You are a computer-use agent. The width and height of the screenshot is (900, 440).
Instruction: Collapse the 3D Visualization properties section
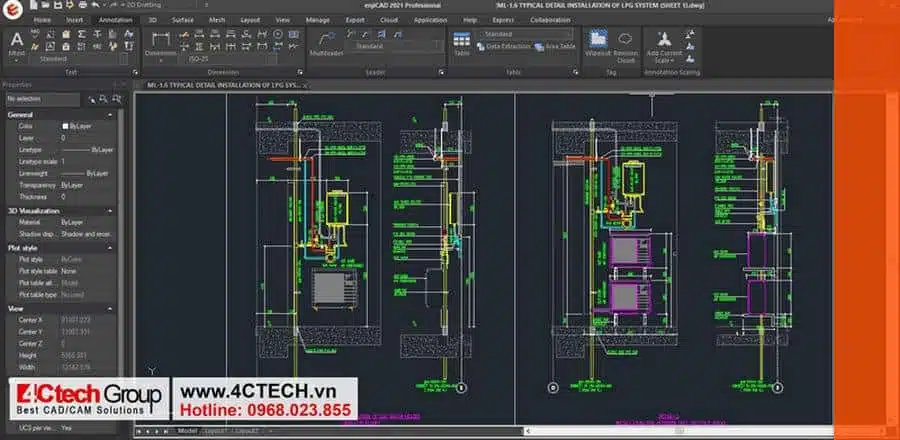click(110, 211)
